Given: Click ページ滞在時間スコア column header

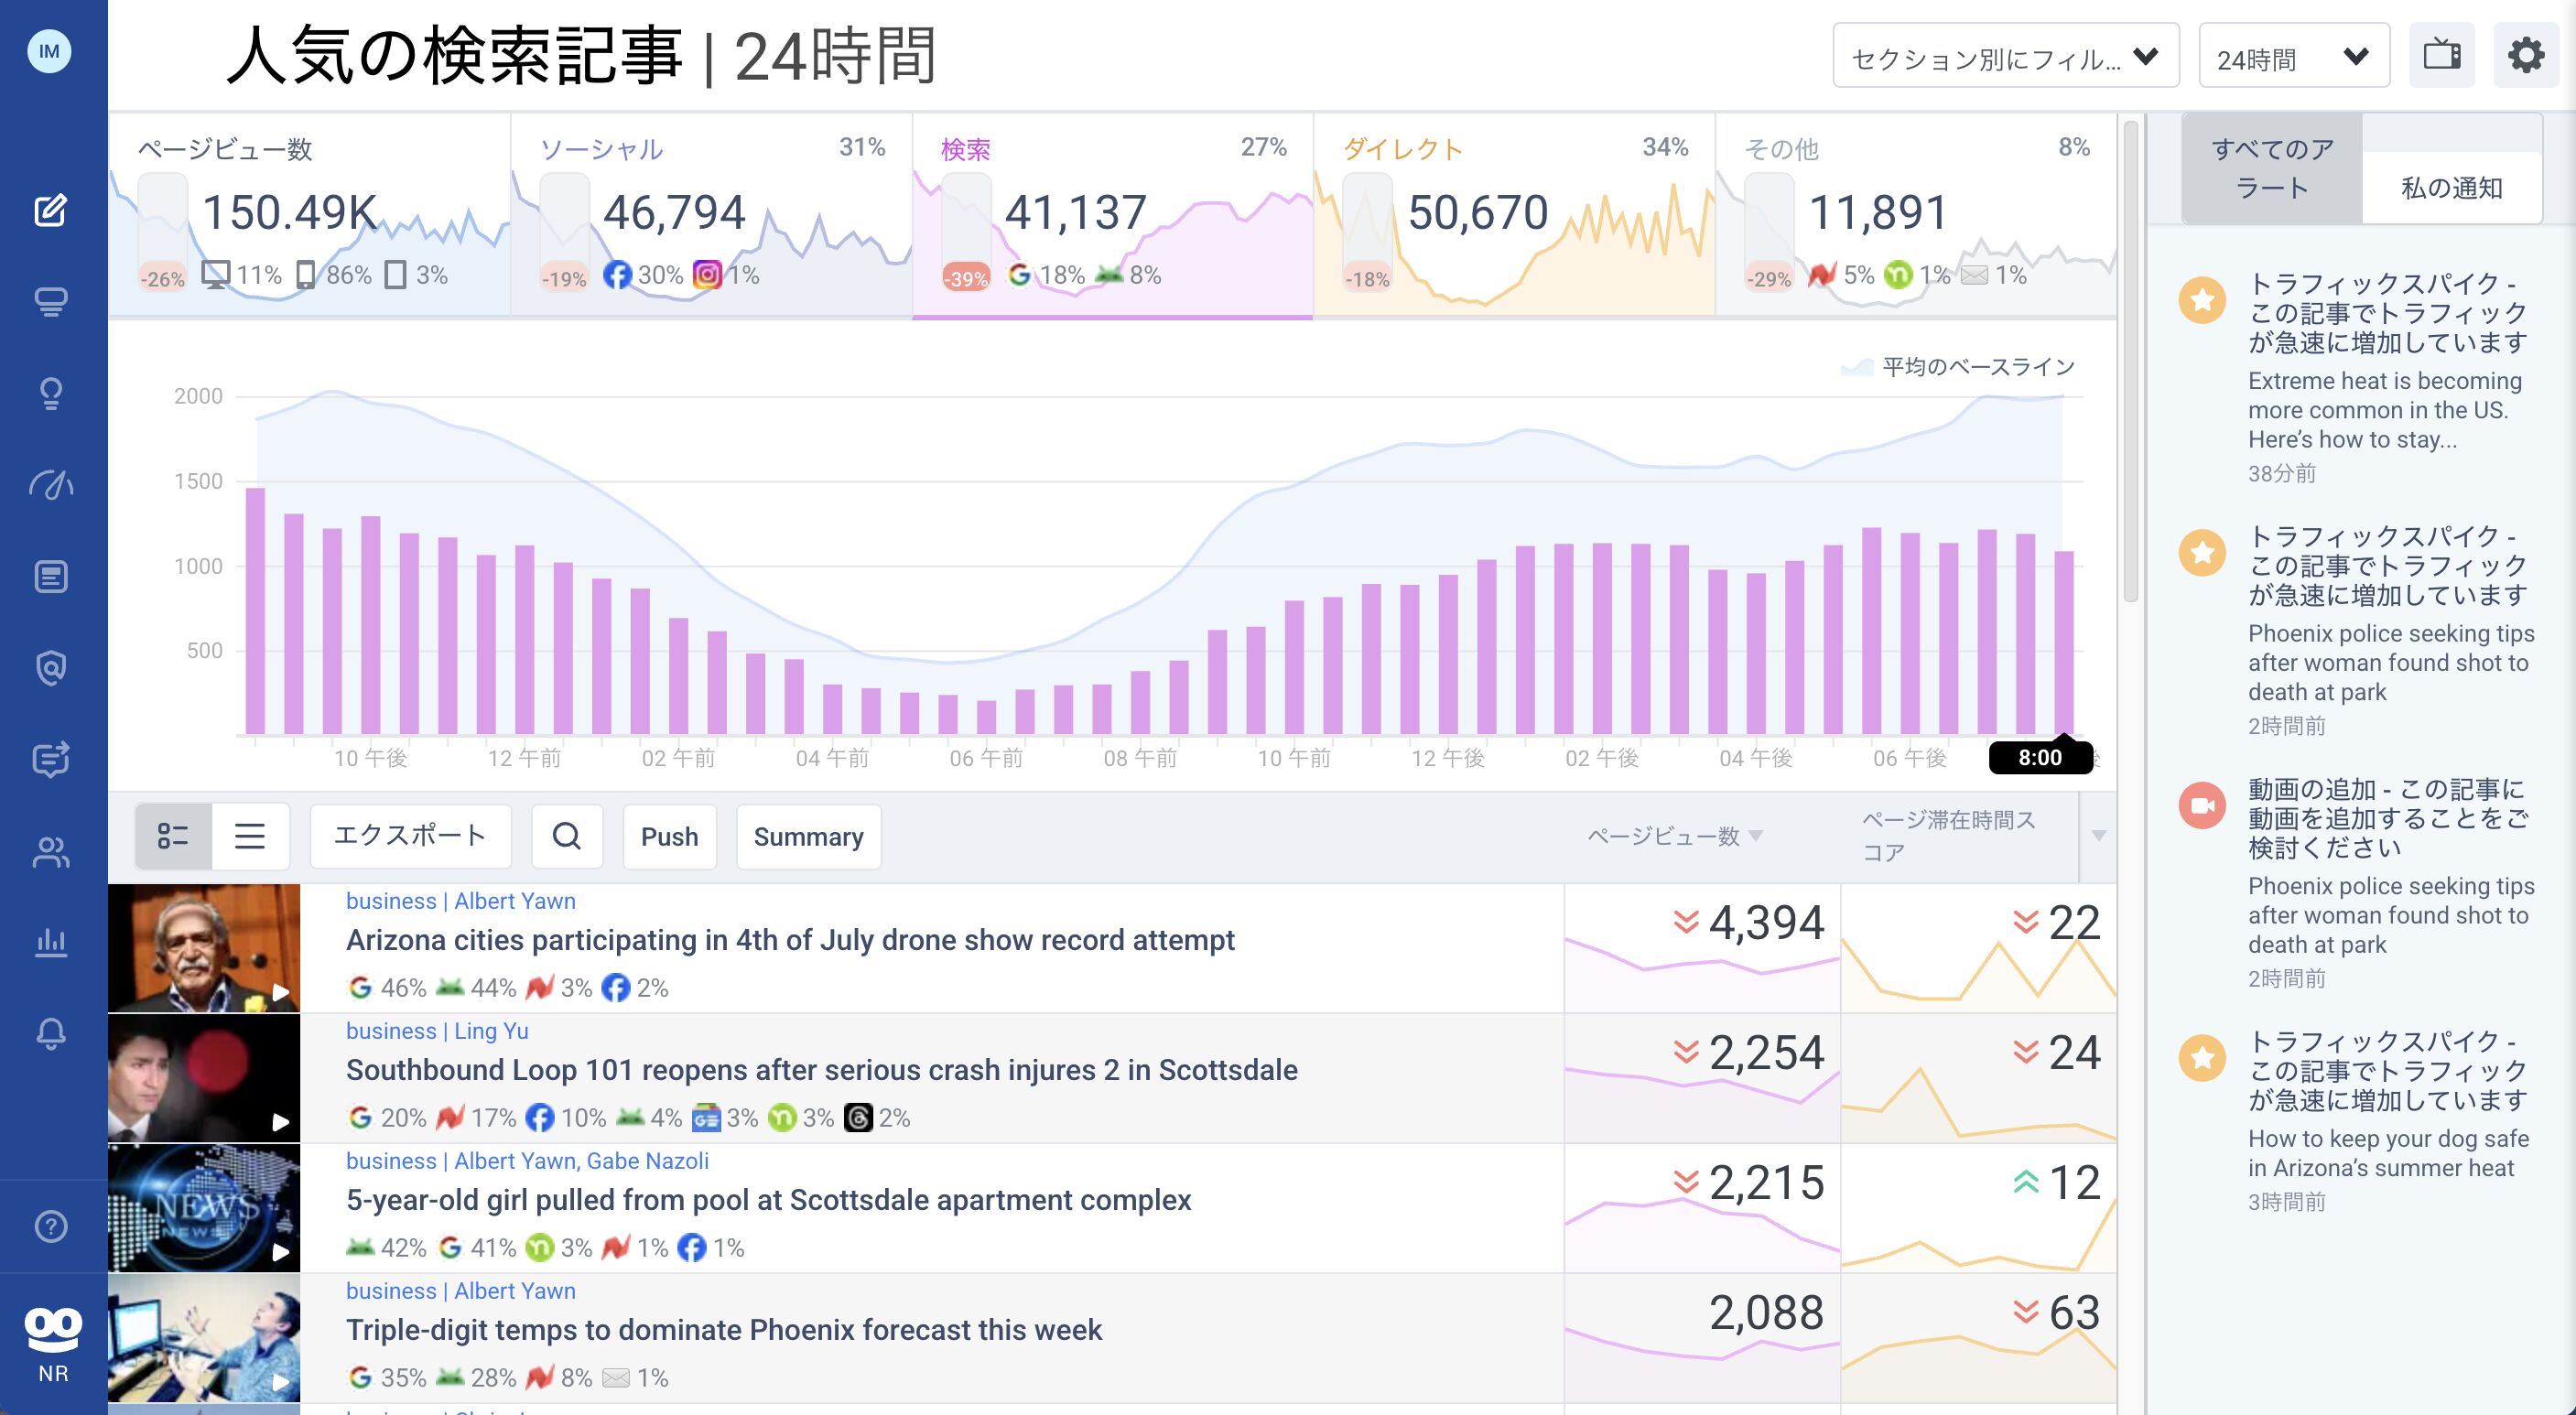Looking at the screenshot, I should (1948, 836).
